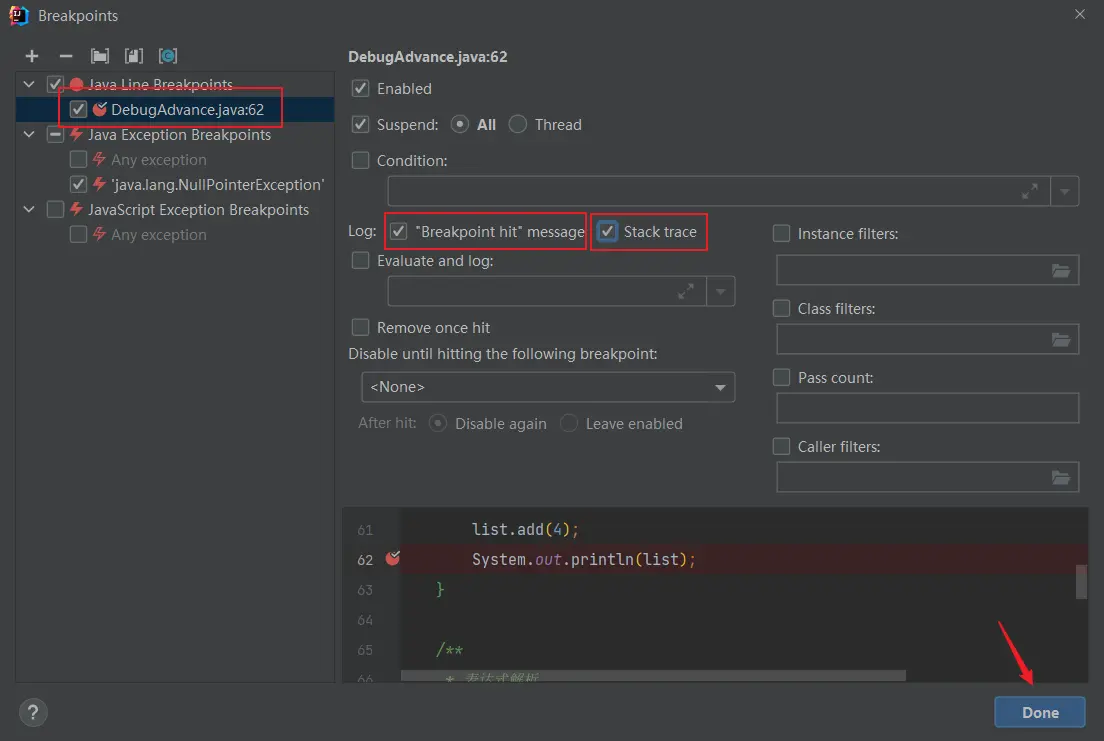Screen dimensions: 1104x741
Task: Select Leave enabled radio button
Action: pyautogui.click(x=569, y=423)
